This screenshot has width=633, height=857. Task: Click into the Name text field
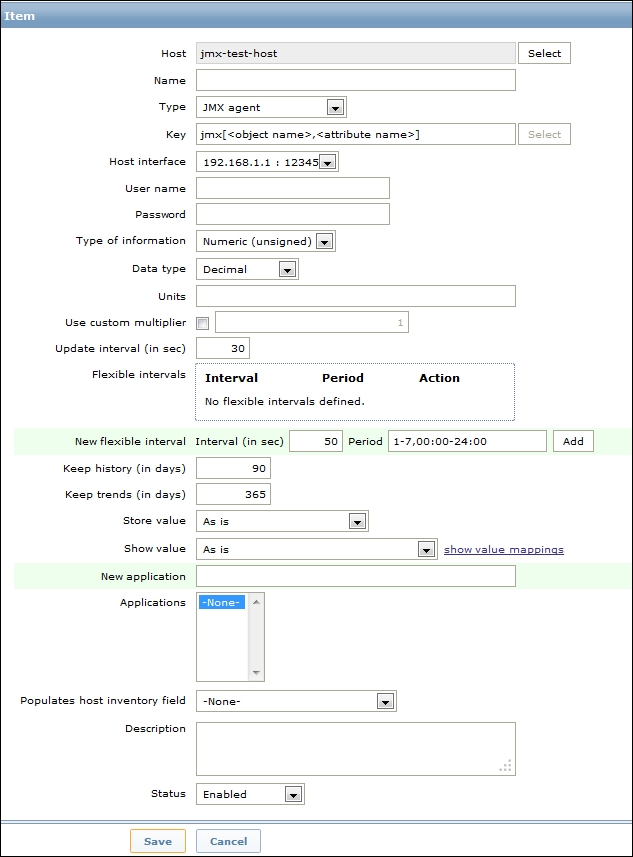[x=355, y=80]
